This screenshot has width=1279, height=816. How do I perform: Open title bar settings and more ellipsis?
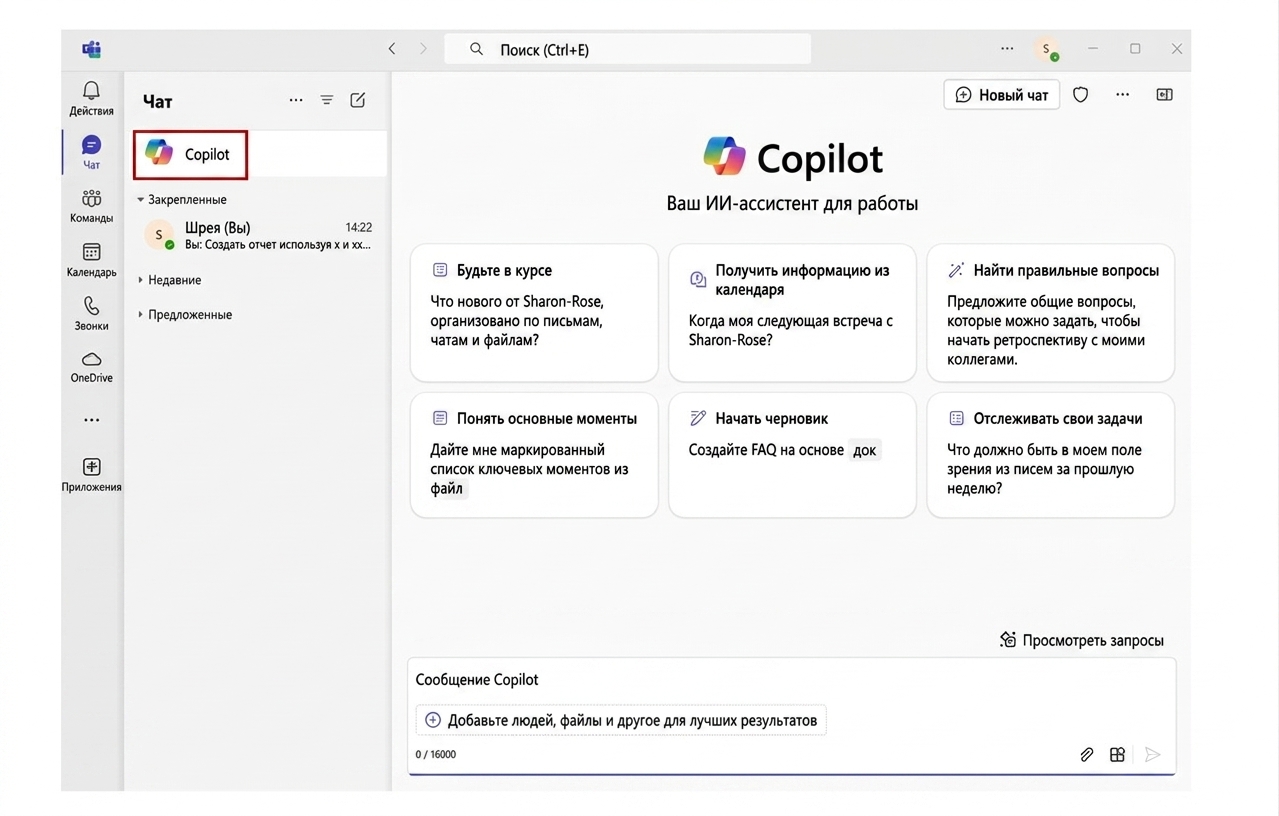tap(1007, 48)
